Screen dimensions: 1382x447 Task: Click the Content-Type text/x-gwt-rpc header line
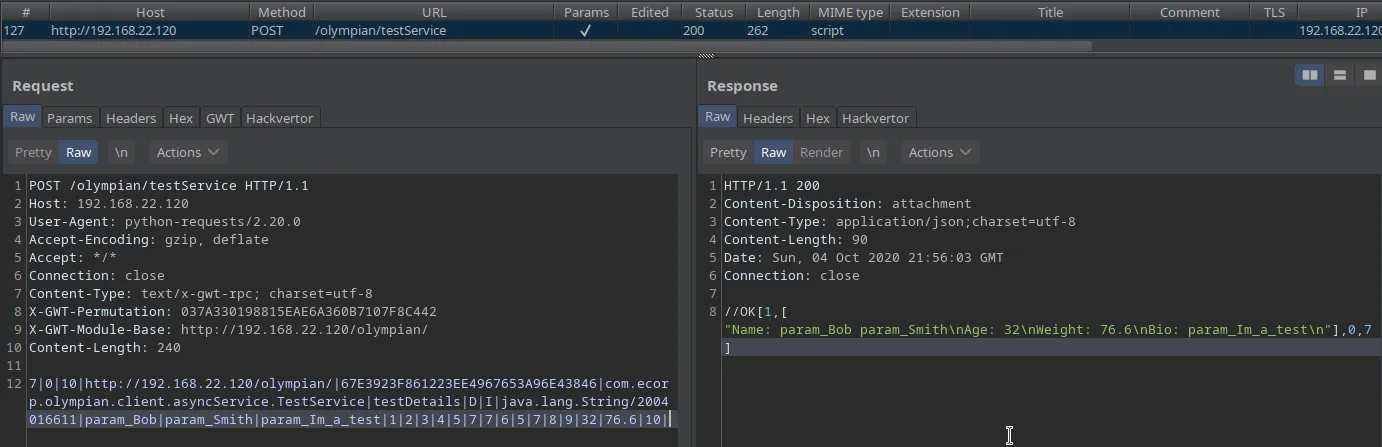(201, 294)
